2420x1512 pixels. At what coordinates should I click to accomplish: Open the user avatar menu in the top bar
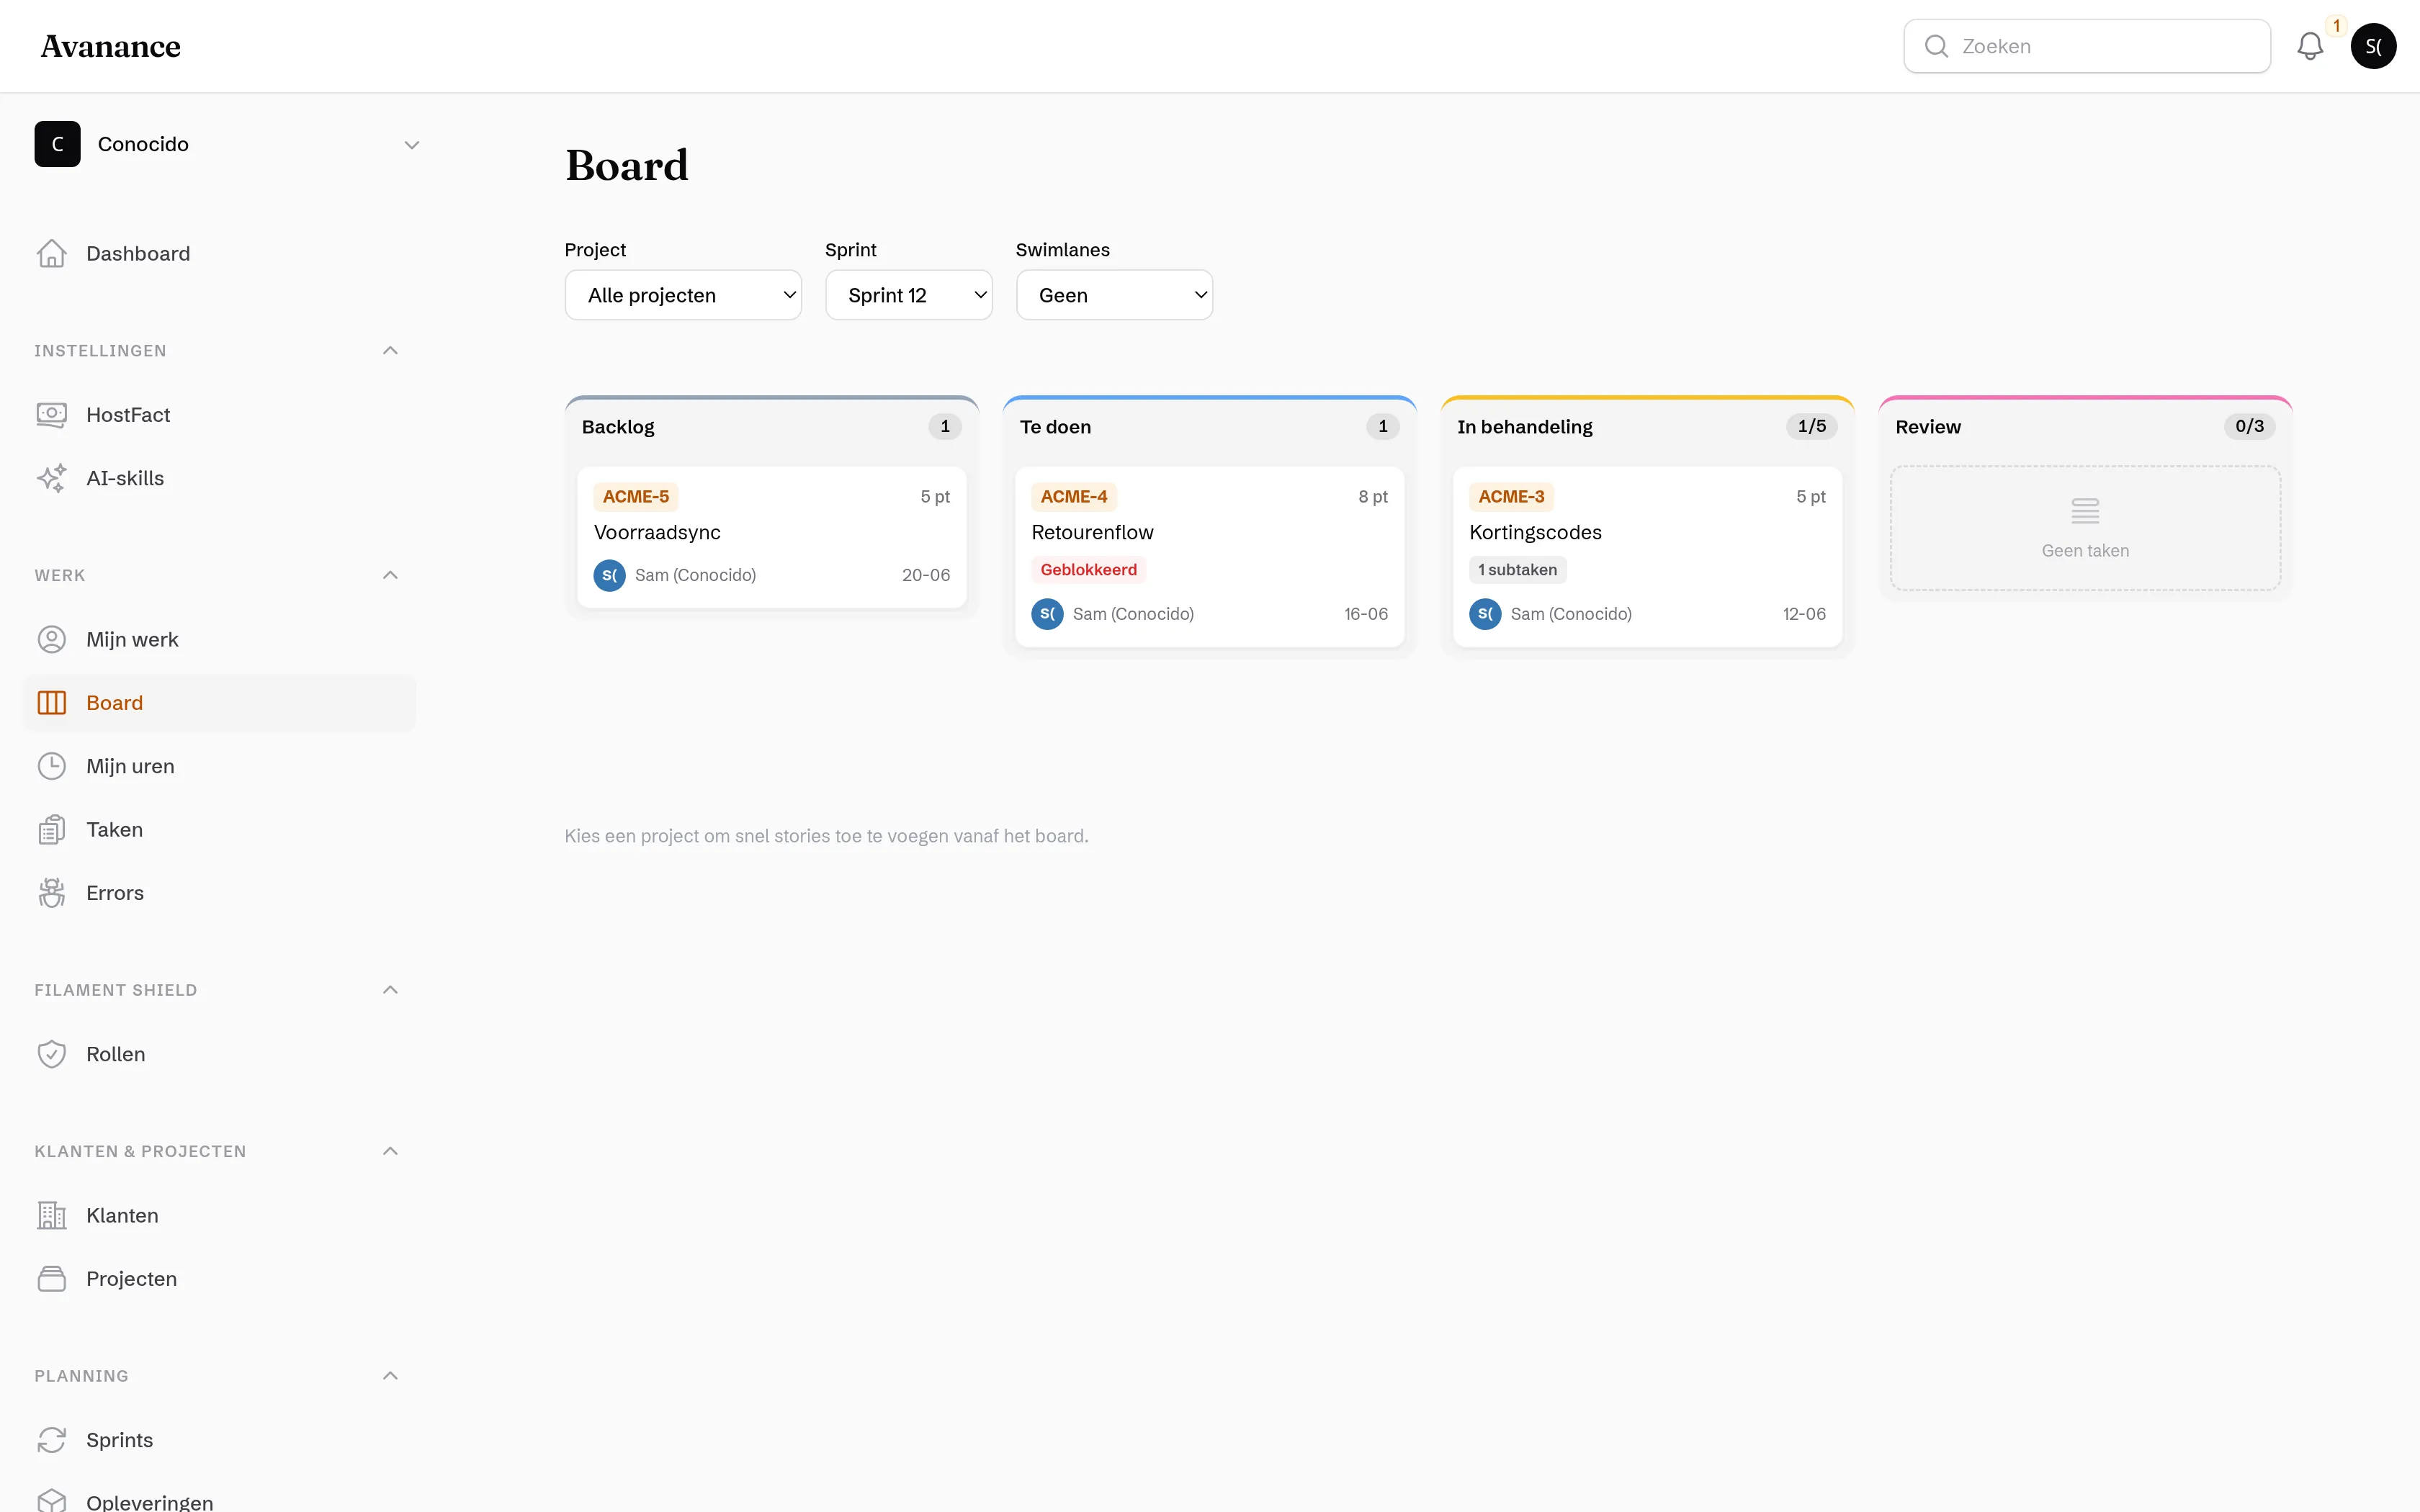pyautogui.click(x=2373, y=46)
